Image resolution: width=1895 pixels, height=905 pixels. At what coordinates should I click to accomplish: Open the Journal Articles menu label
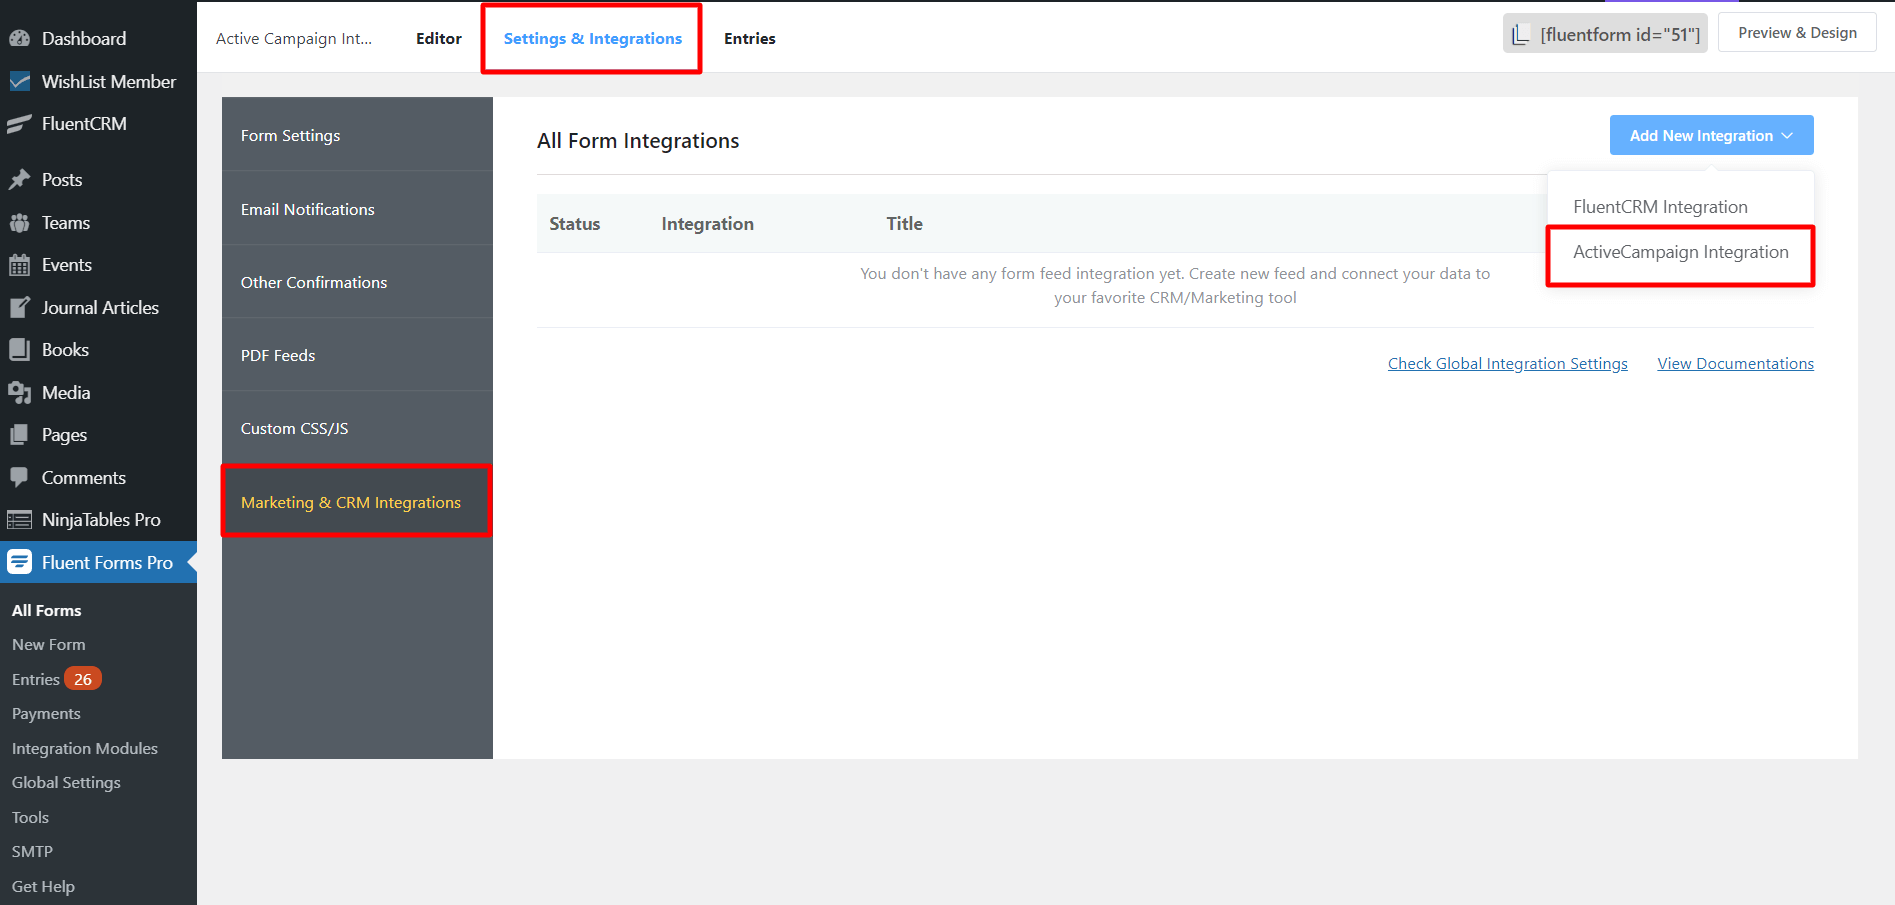pos(100,308)
